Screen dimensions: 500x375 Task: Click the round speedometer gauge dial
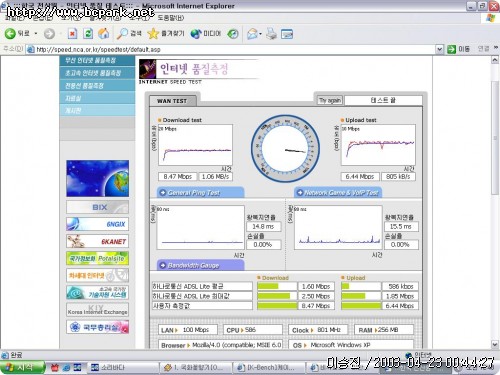click(x=285, y=149)
